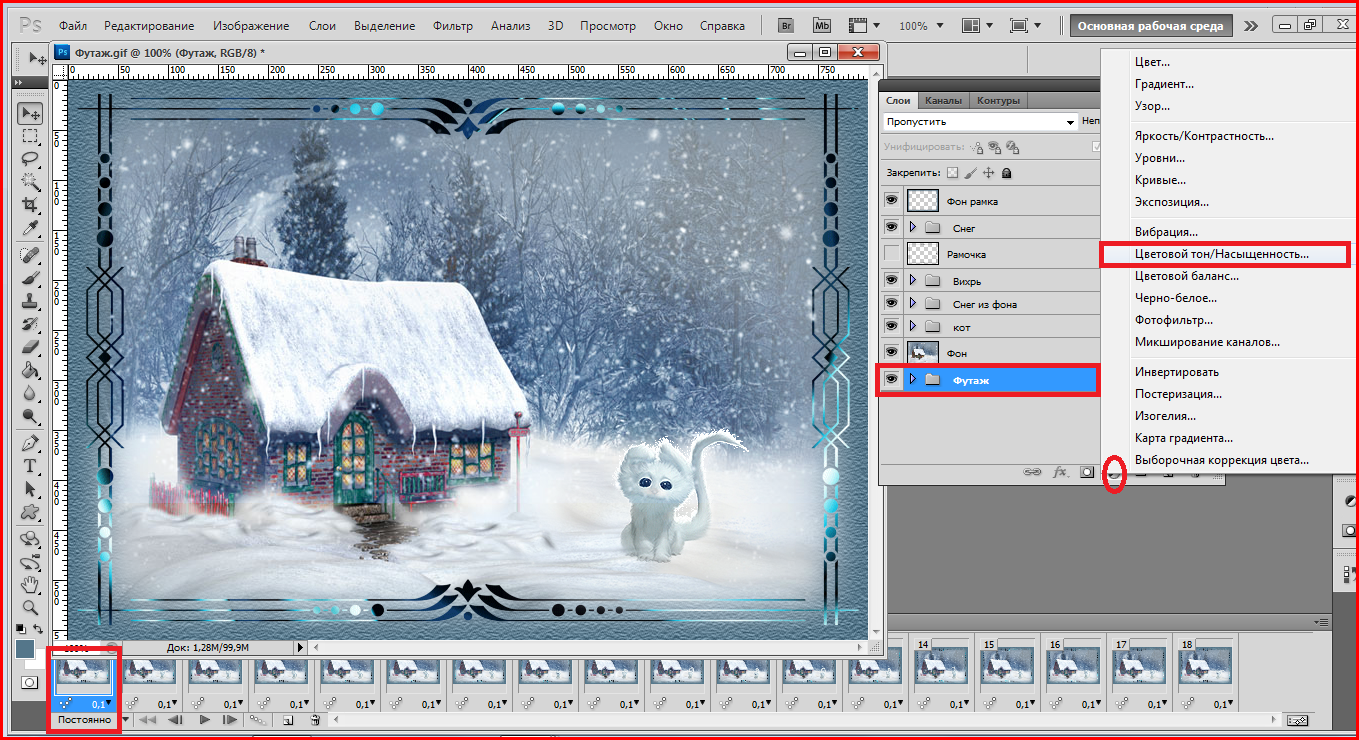Select the Zoom tool in toolbox

[31, 607]
